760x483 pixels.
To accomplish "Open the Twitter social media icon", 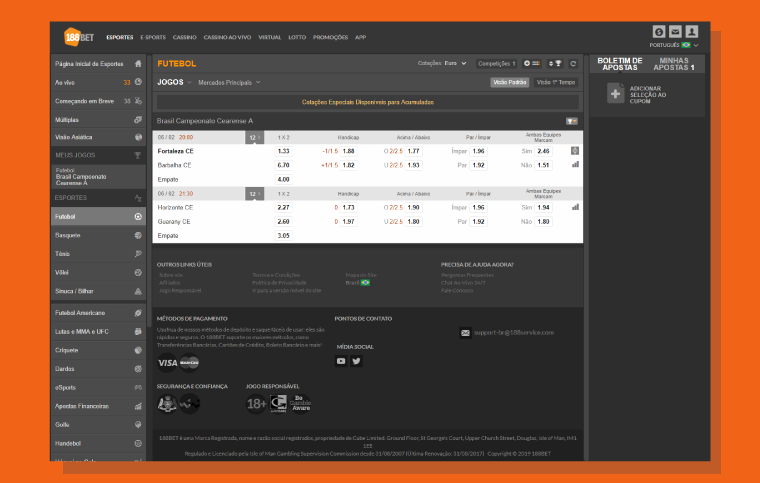I will coord(356,361).
